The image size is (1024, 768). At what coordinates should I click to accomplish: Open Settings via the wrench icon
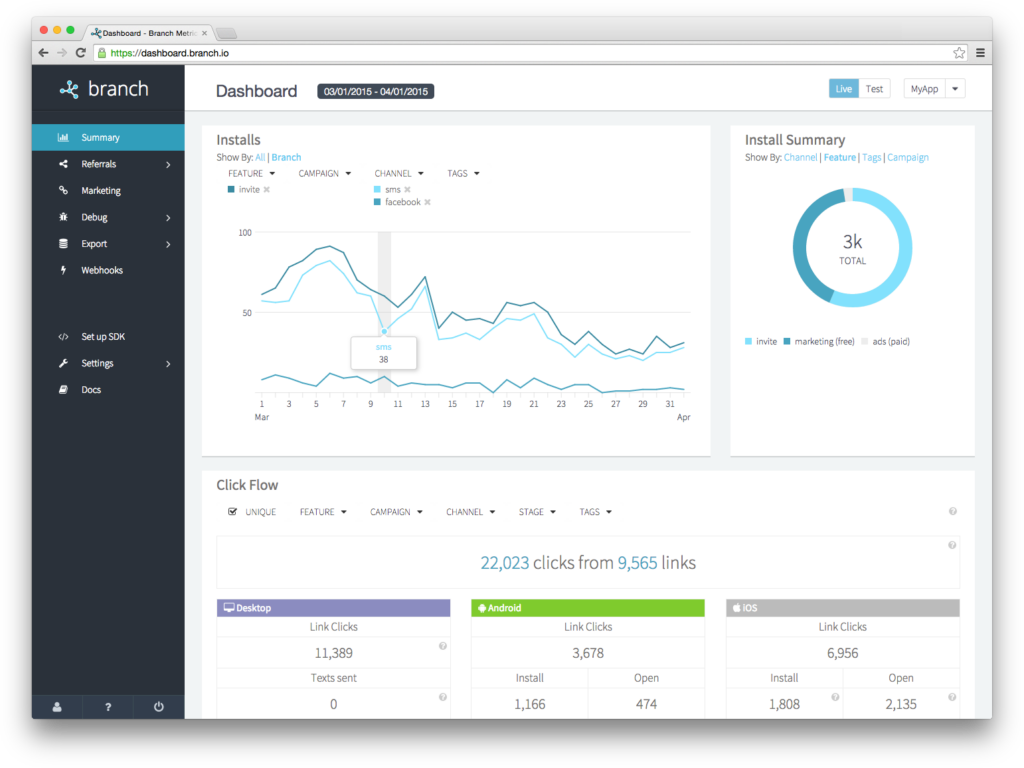coord(62,363)
